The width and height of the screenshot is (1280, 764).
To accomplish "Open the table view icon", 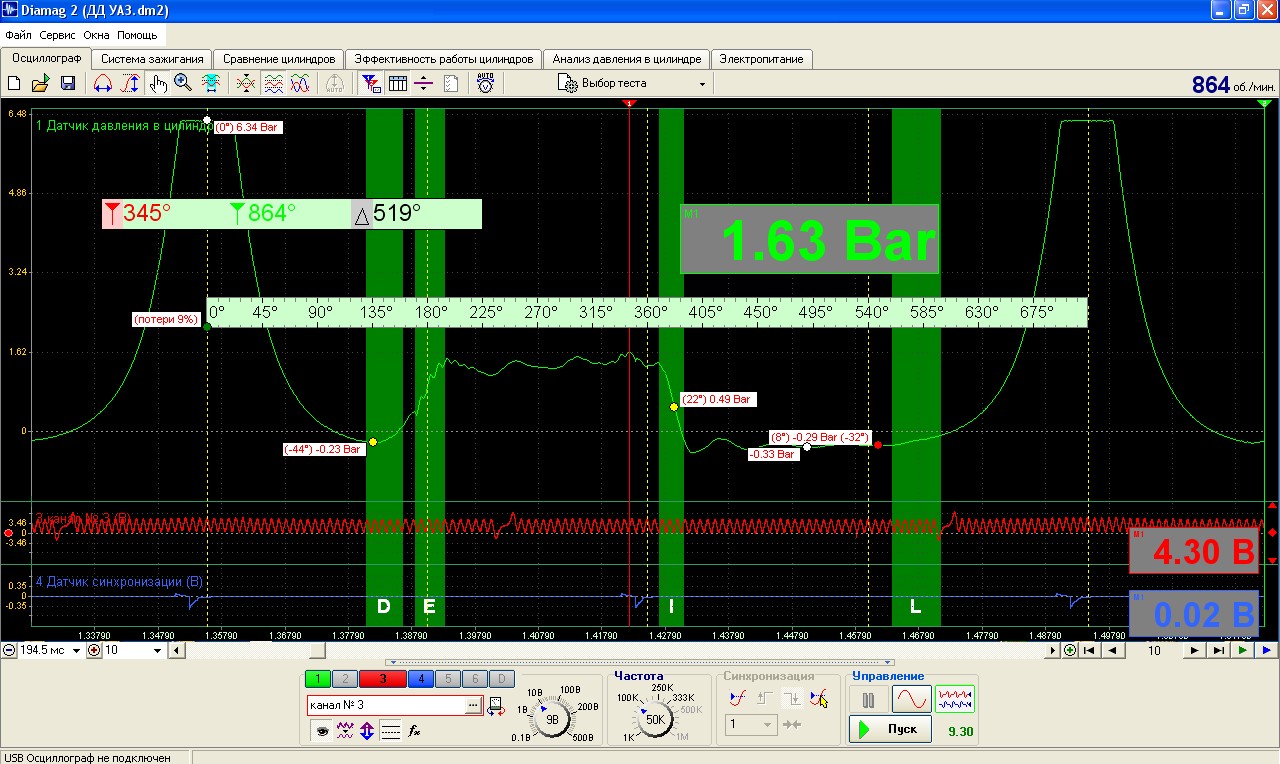I will coord(398,84).
